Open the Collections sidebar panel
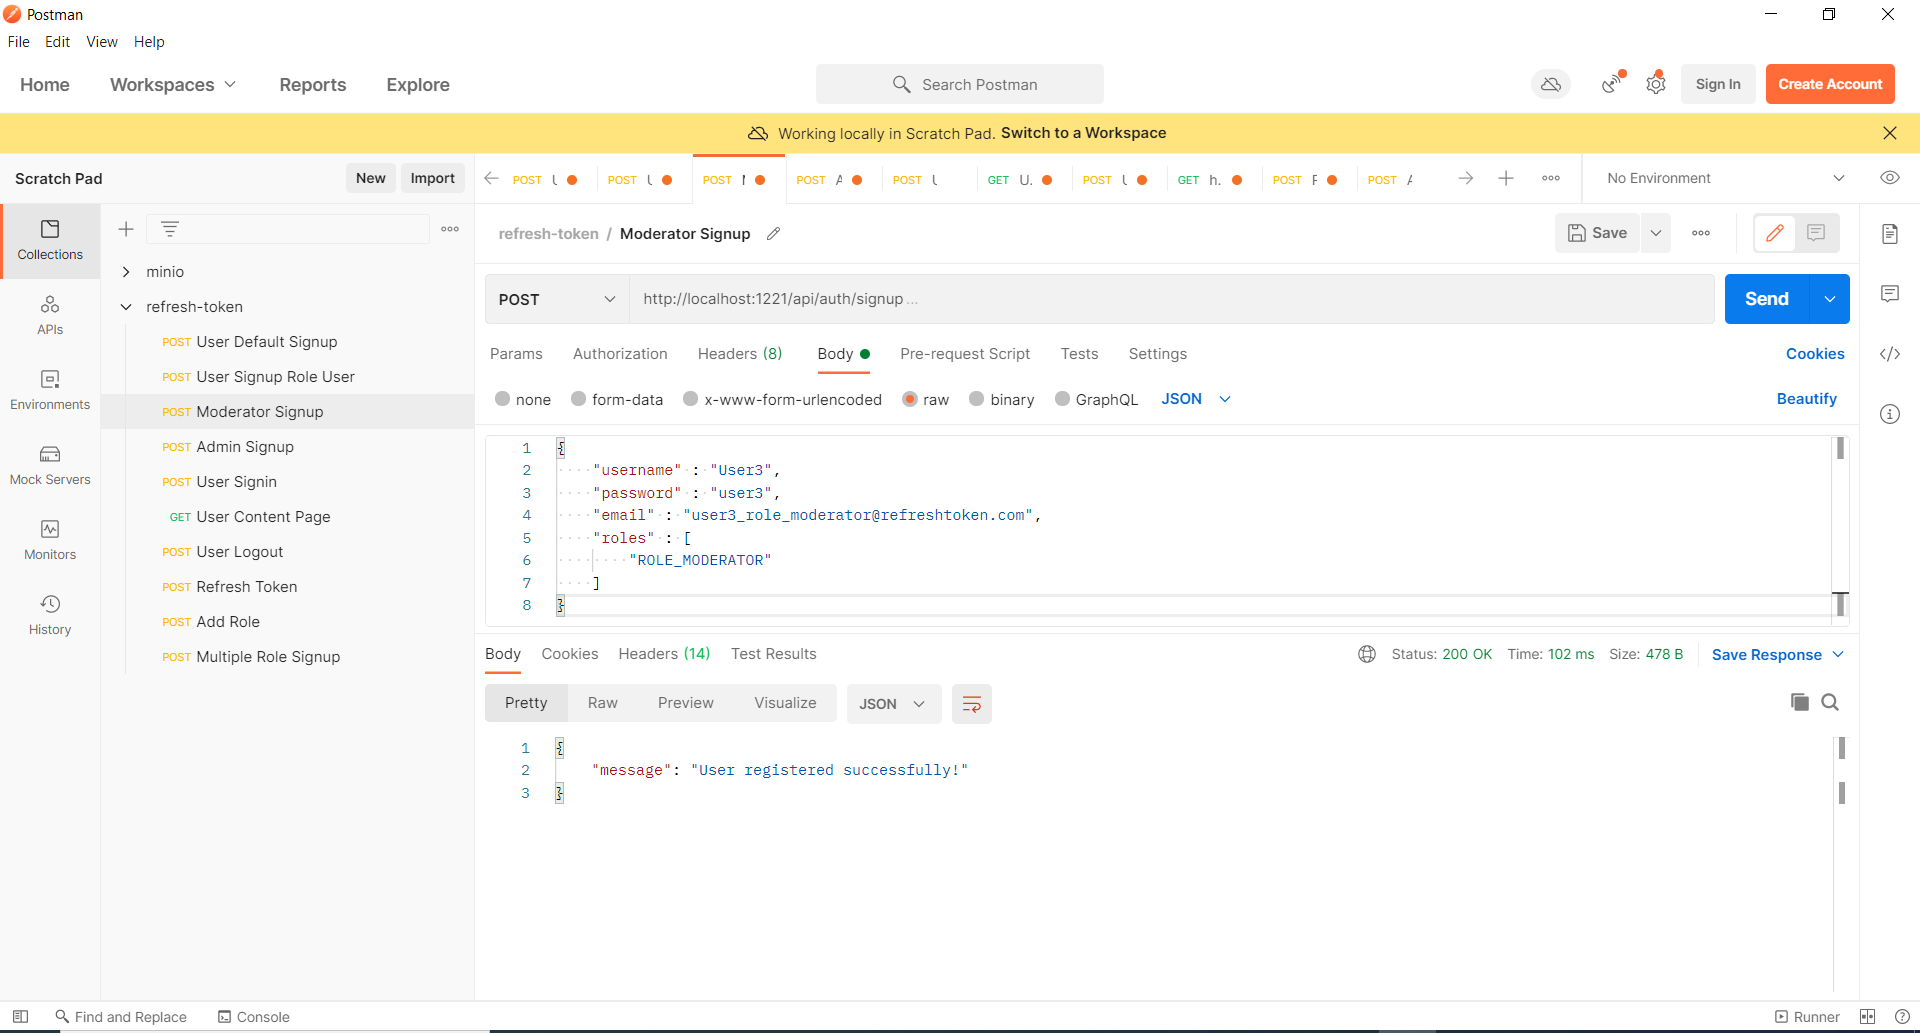1920x1033 pixels. (x=50, y=240)
